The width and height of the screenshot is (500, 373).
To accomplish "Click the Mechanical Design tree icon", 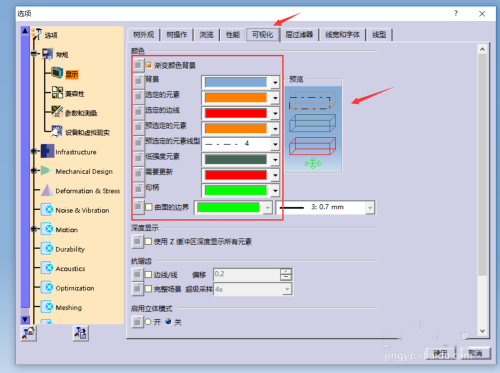I will pos(47,171).
